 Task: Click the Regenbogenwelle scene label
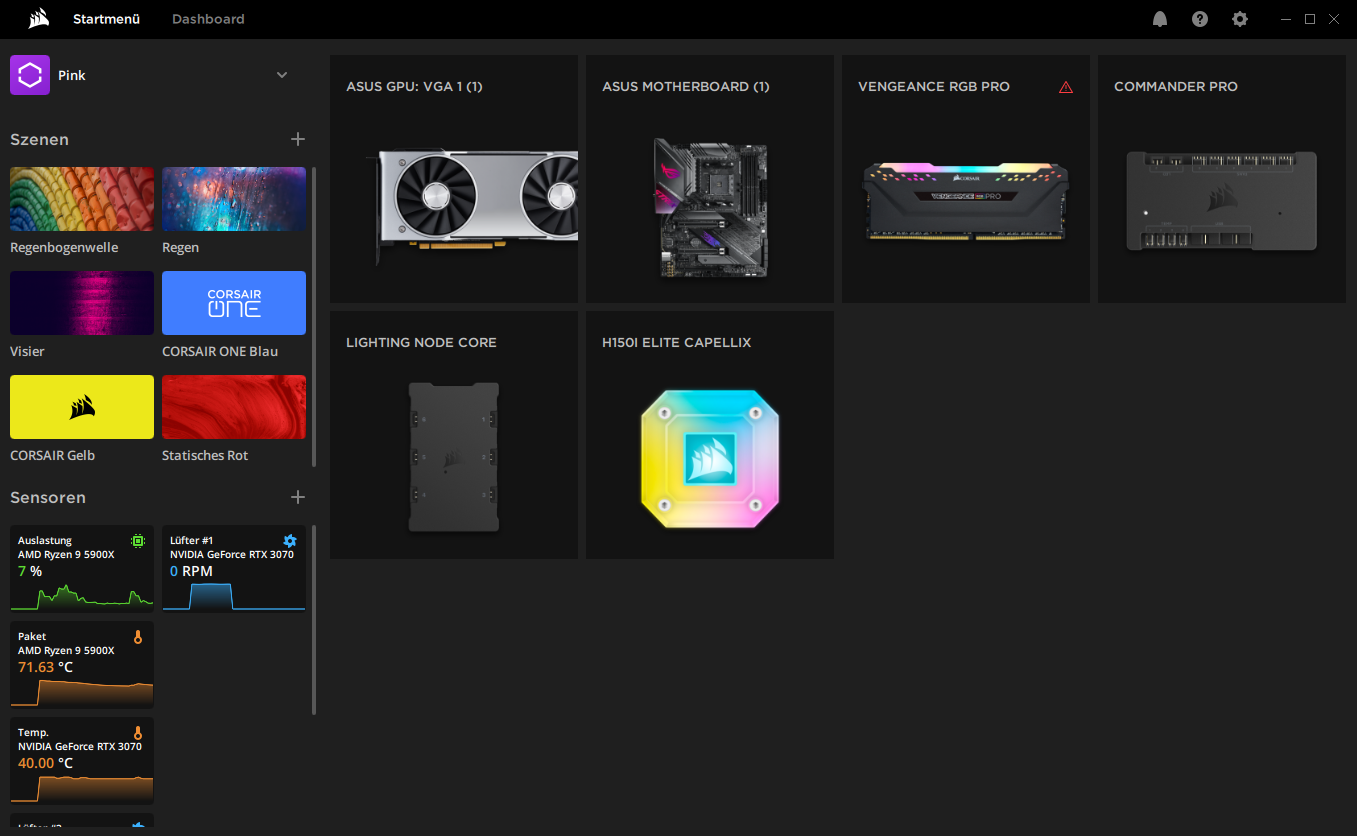pyautogui.click(x=64, y=248)
